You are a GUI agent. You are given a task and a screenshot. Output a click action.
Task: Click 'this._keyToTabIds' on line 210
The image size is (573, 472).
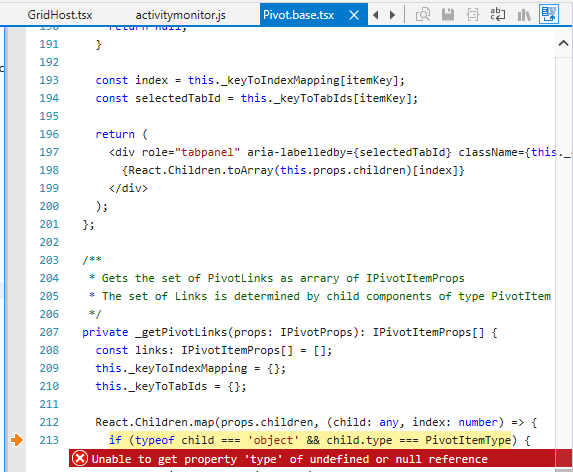pyautogui.click(x=151, y=386)
